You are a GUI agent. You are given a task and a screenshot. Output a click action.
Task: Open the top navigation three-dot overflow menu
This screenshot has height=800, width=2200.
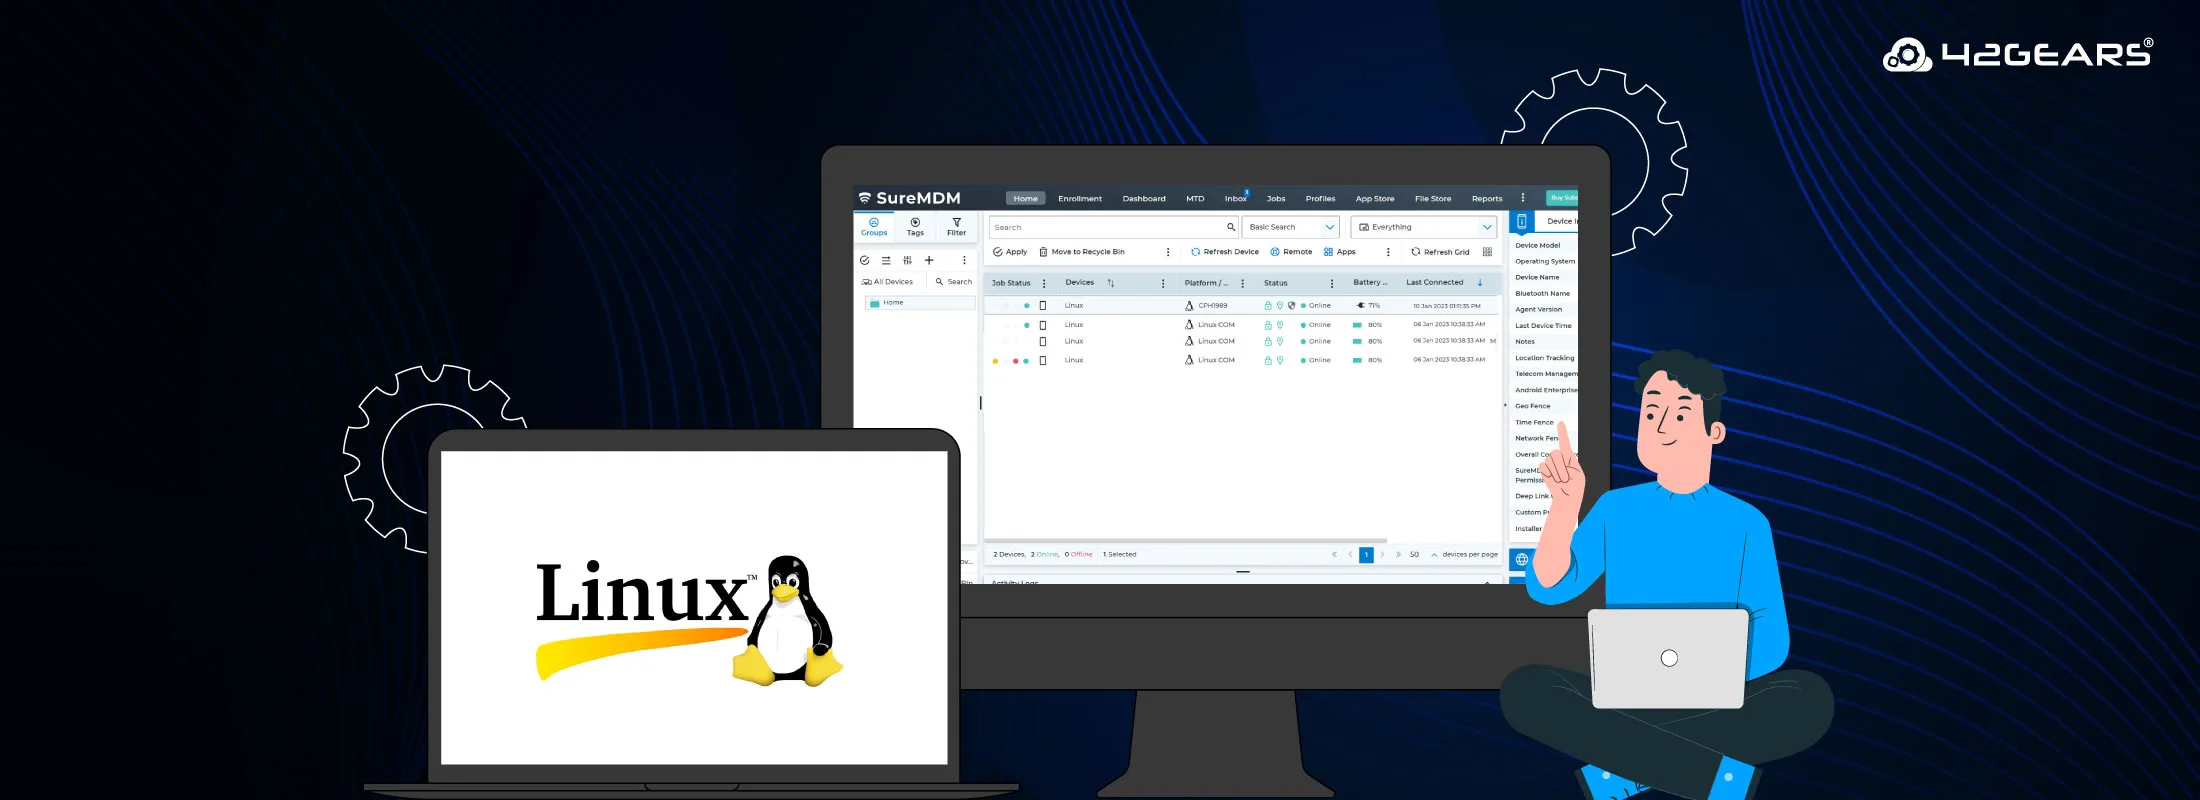[x=1523, y=198]
